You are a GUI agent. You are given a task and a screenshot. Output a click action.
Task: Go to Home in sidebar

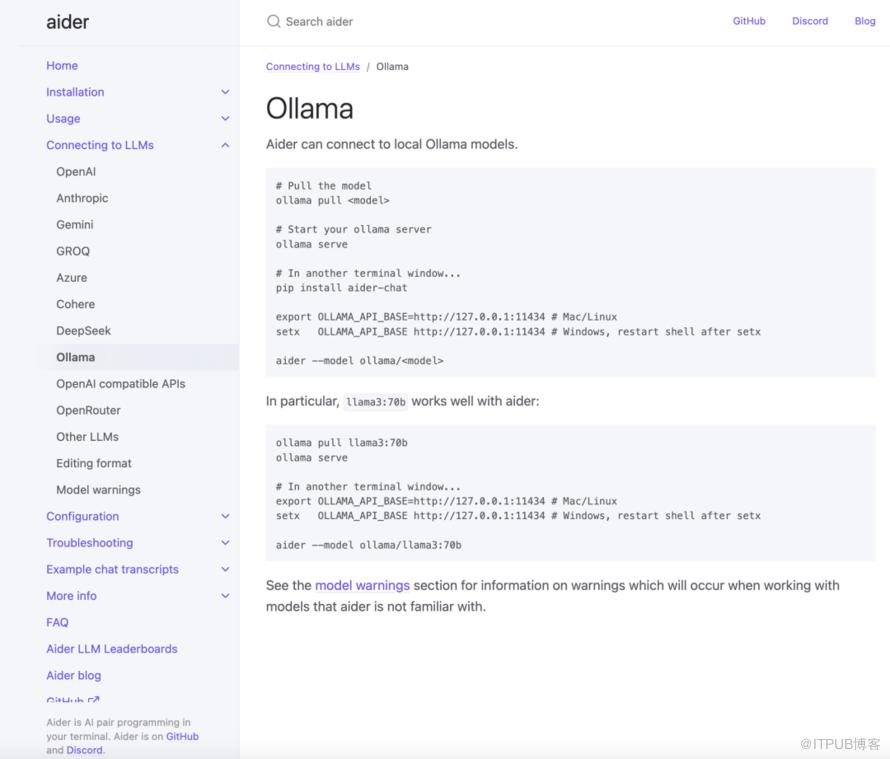point(62,66)
